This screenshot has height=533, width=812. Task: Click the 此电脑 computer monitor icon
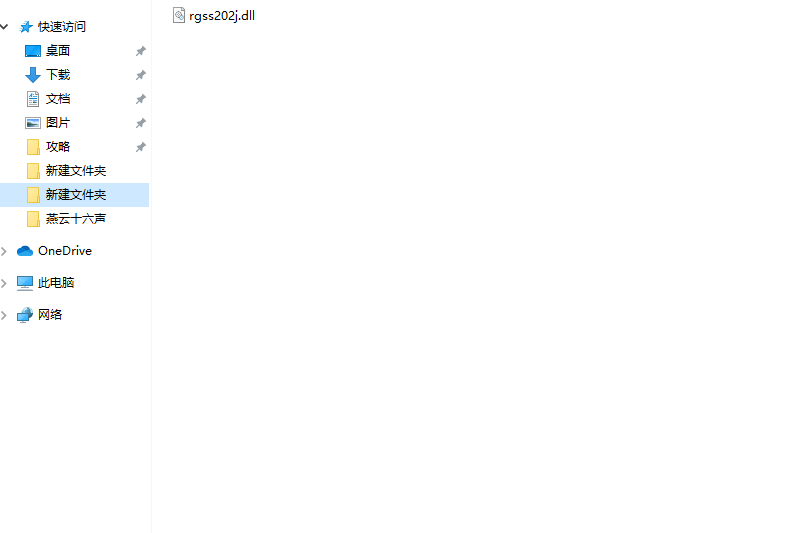(x=25, y=283)
